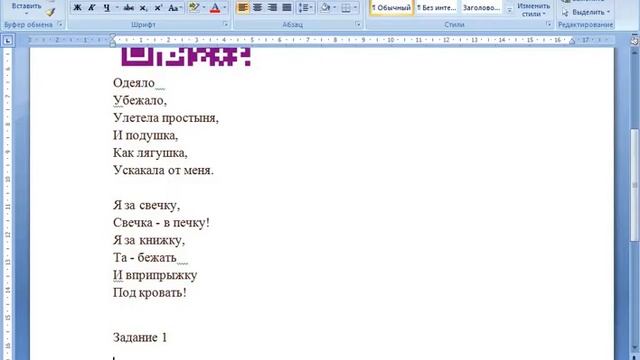
Task: Click the line И вприпрыжку
Action: [x=155, y=275]
